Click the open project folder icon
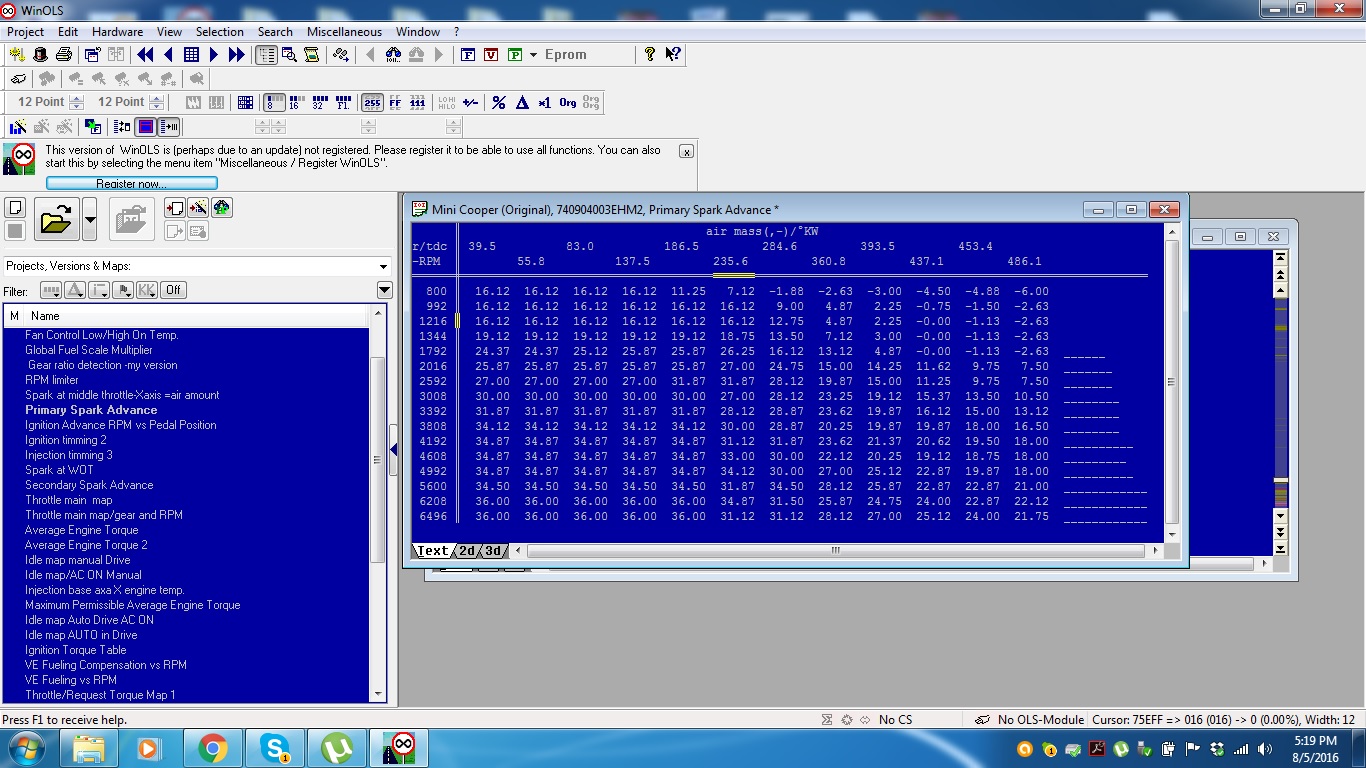The height and width of the screenshot is (768, 1366). [56, 219]
